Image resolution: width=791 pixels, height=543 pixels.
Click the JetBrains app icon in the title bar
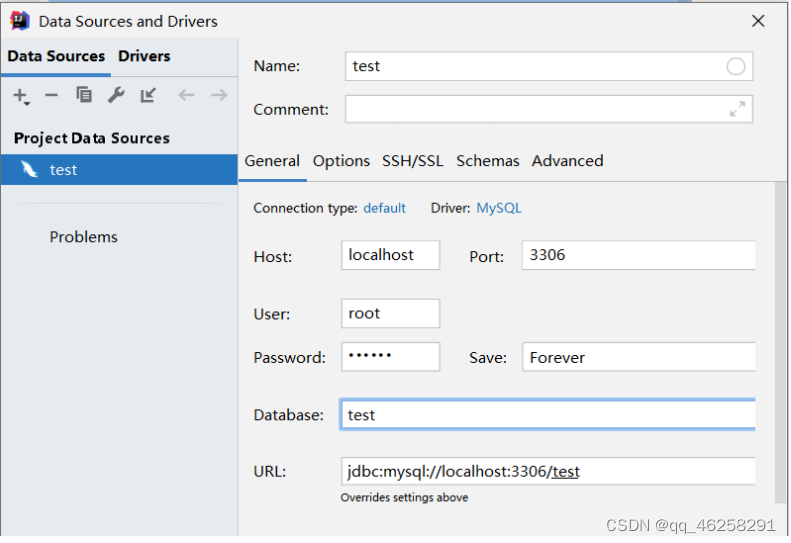coord(20,21)
